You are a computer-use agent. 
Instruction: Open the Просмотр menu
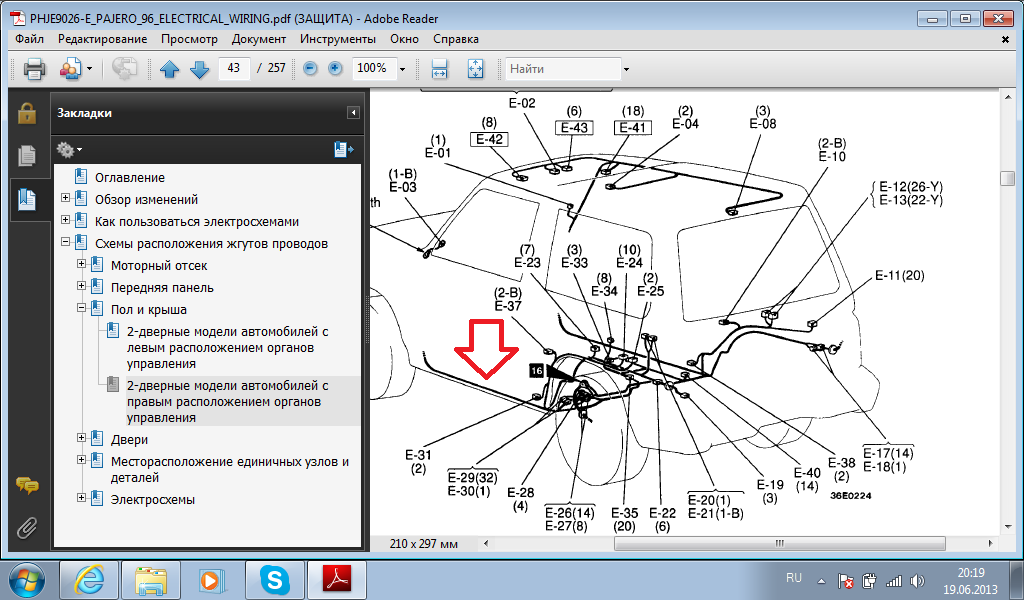(x=187, y=39)
